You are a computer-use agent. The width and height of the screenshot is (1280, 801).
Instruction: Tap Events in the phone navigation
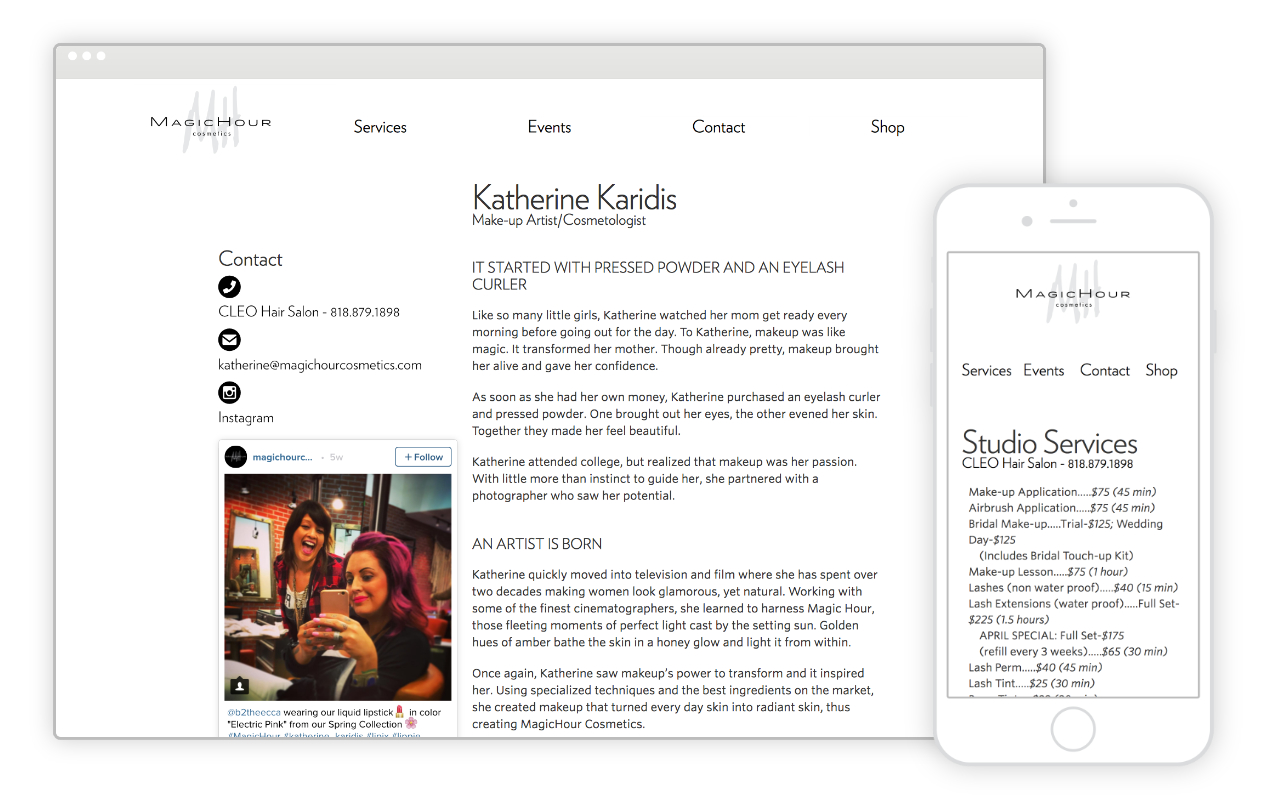[x=1044, y=370]
